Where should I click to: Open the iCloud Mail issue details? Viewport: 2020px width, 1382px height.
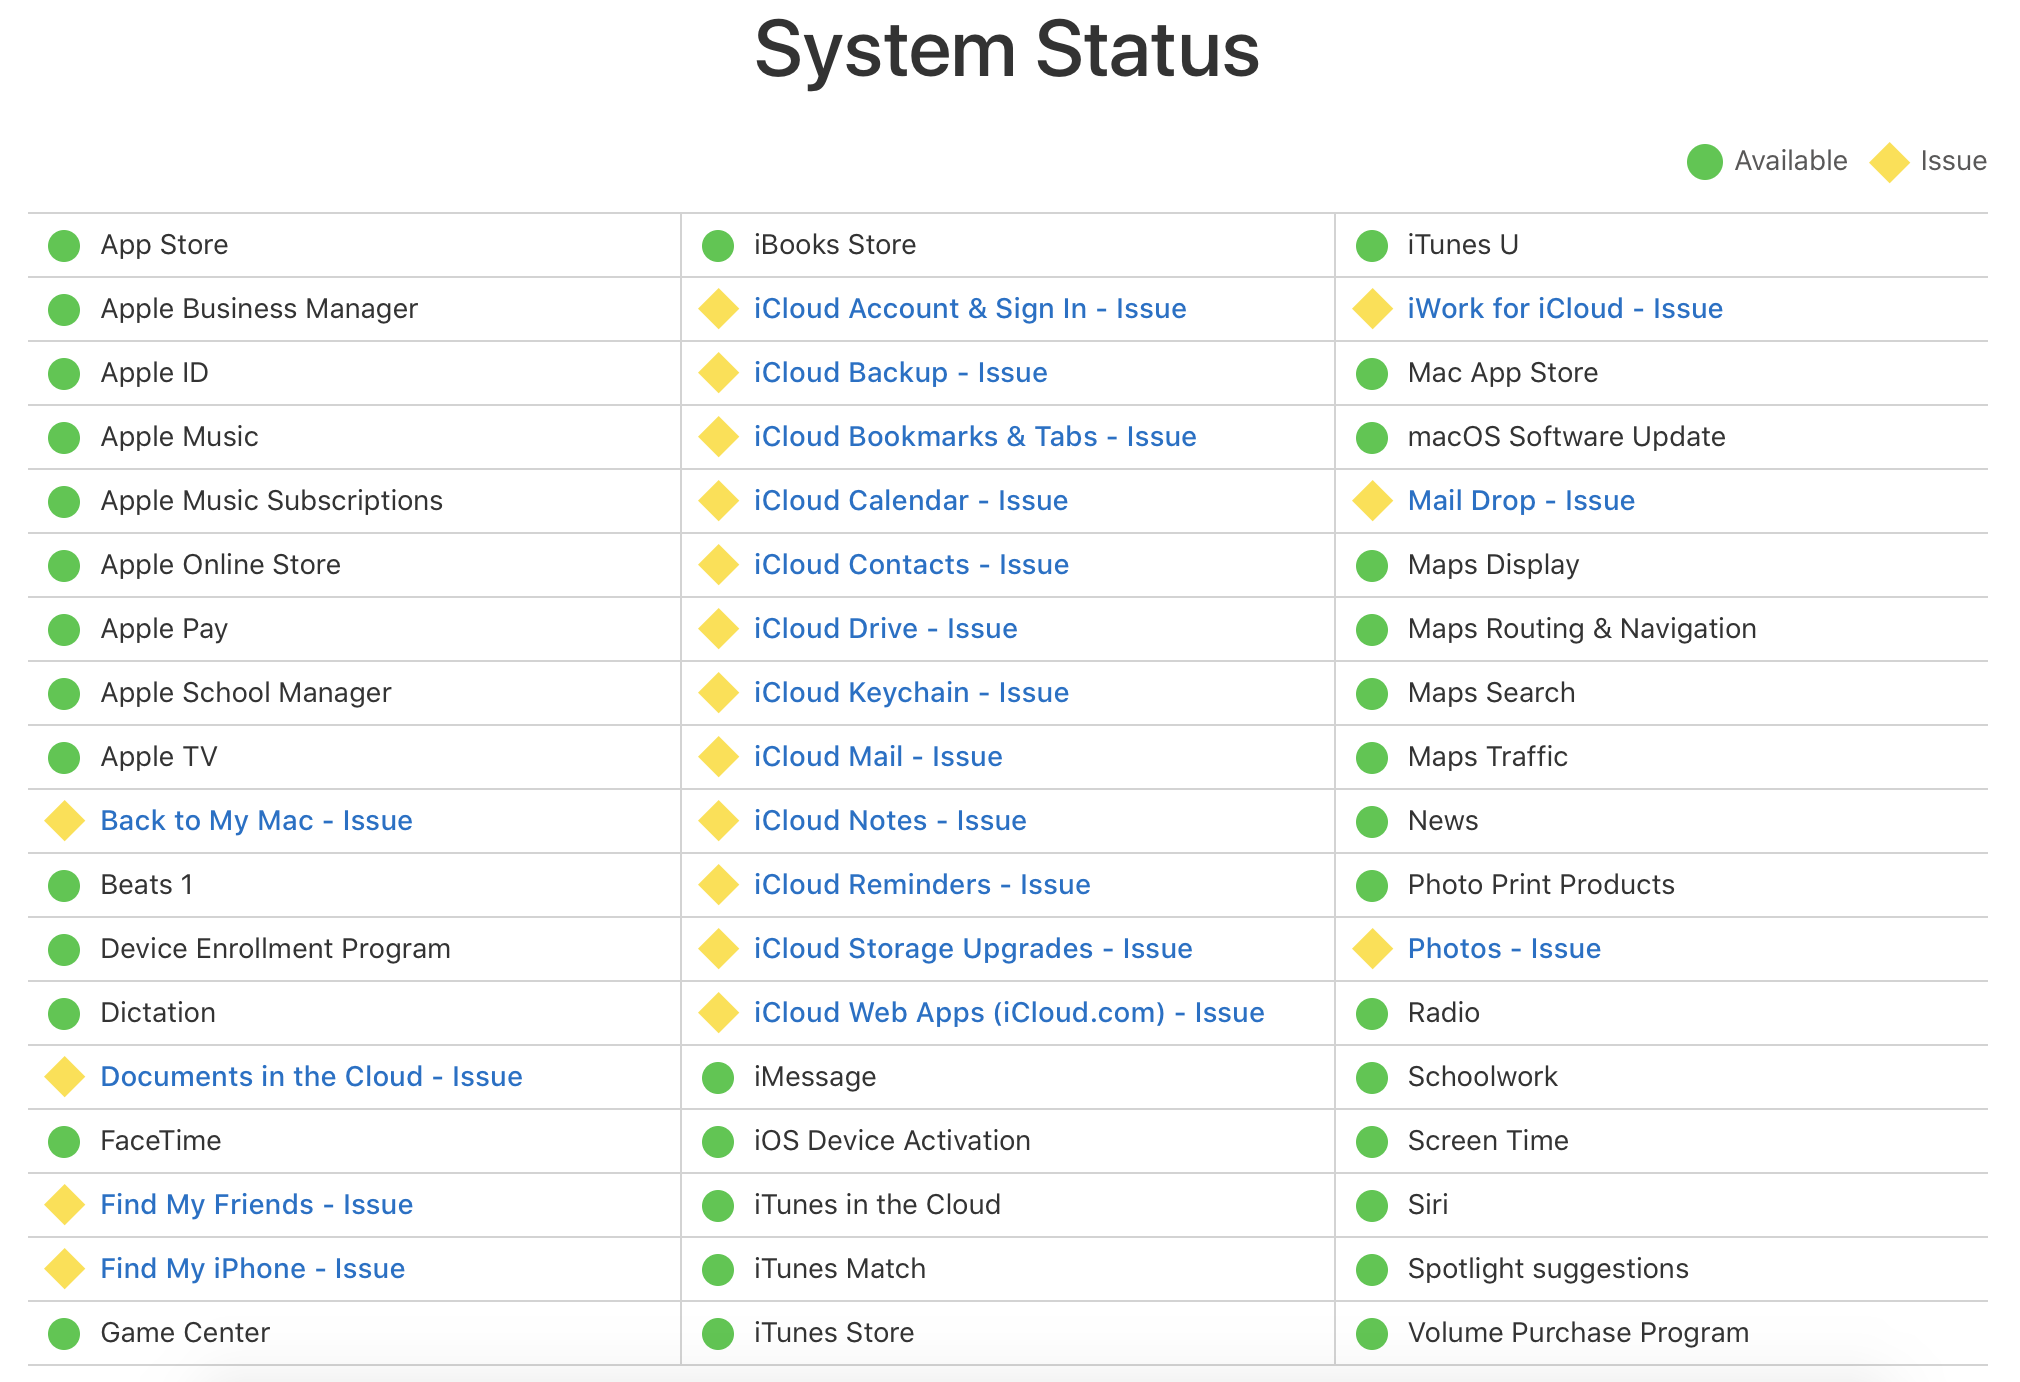(877, 757)
